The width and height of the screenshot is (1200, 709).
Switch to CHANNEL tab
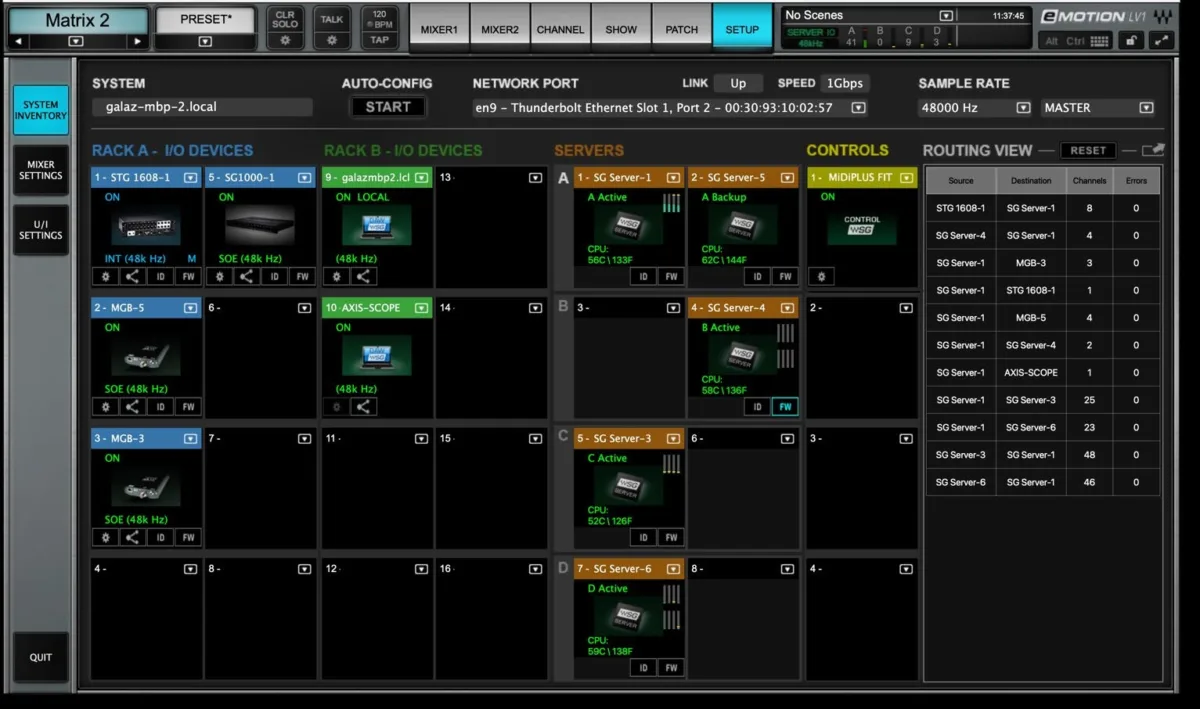click(x=560, y=29)
